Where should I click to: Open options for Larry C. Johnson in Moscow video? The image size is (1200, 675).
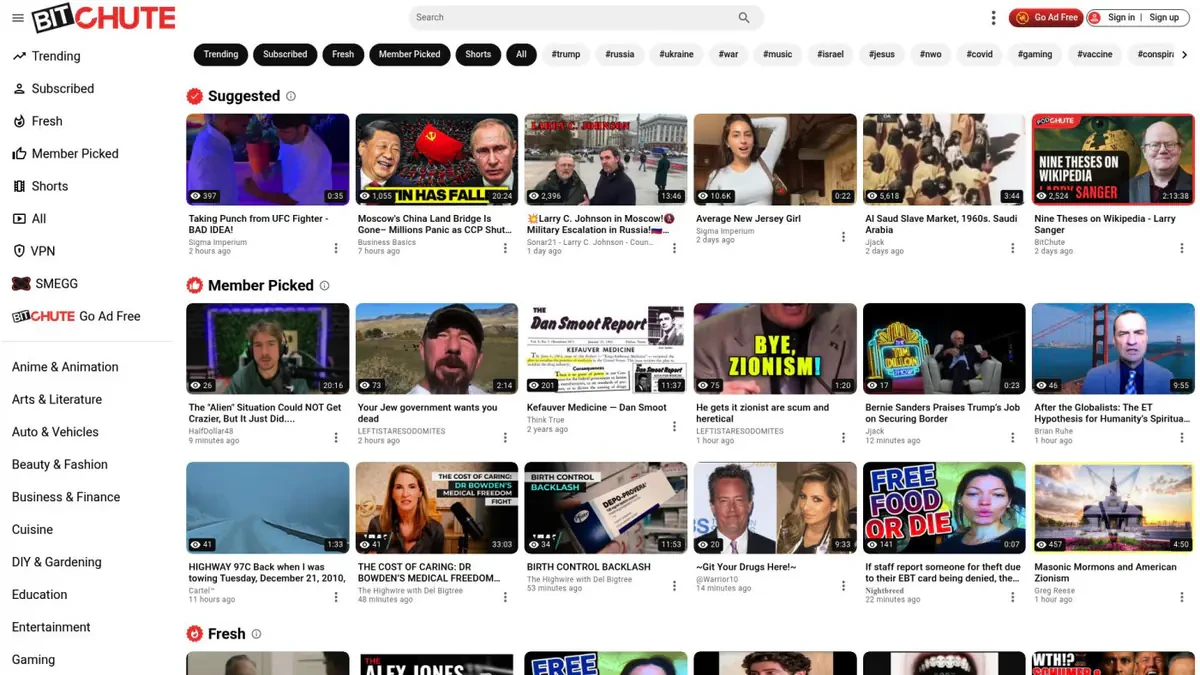click(x=674, y=248)
